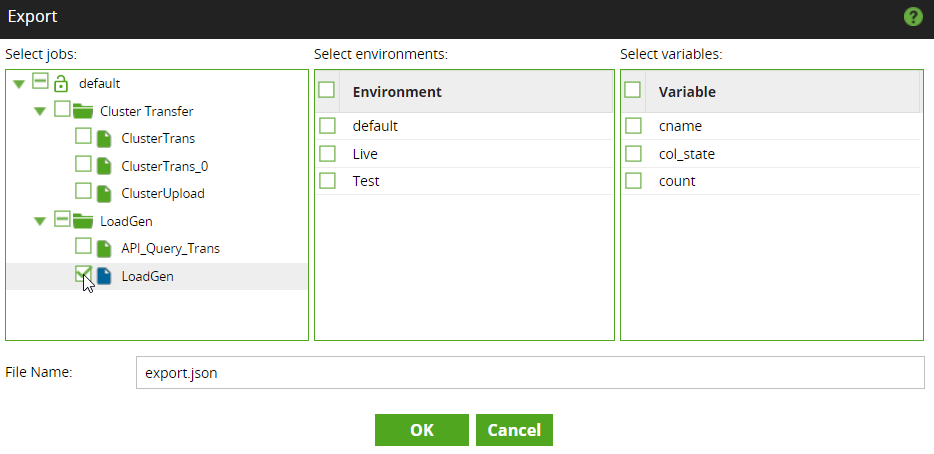The height and width of the screenshot is (454, 934).
Task: Click the default environment row text
Action: pyautogui.click(x=375, y=126)
